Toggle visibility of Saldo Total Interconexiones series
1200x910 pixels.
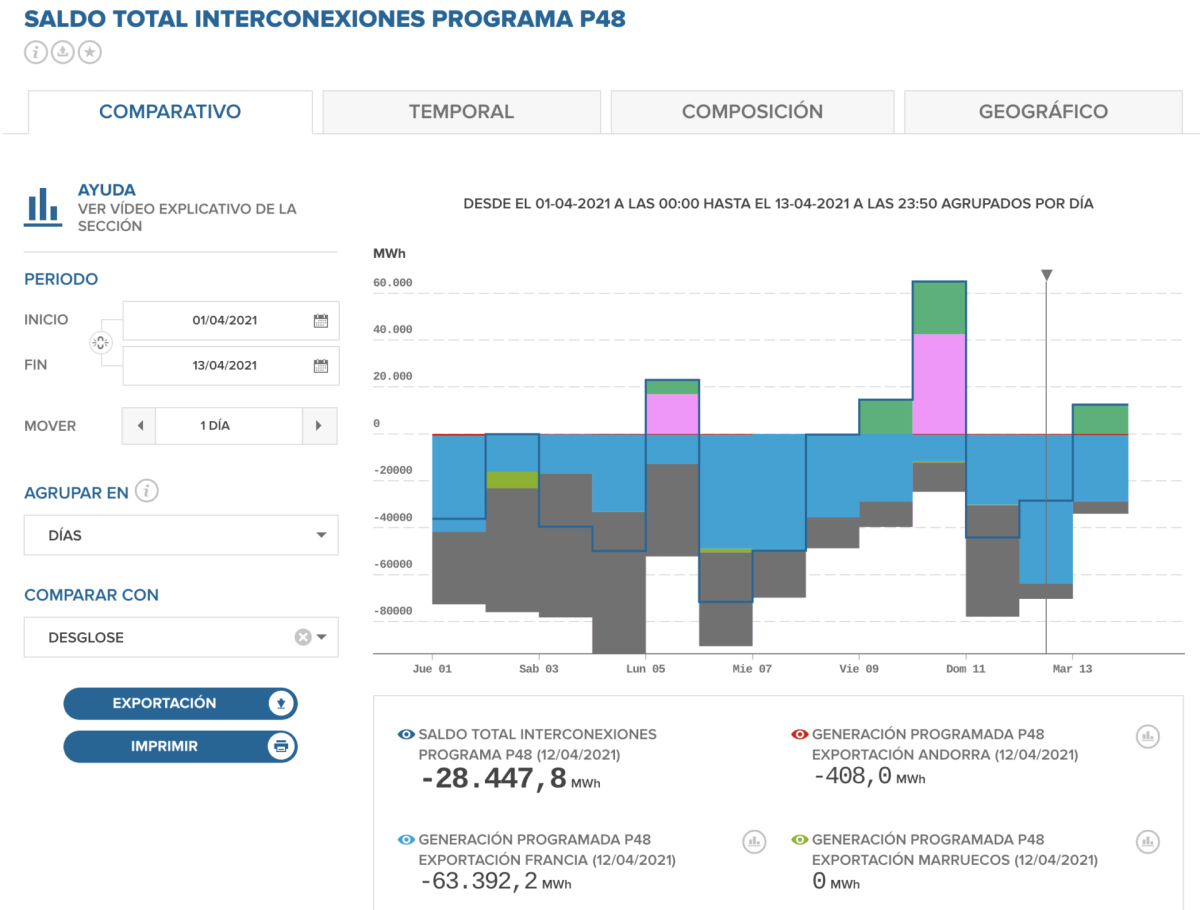pos(406,734)
